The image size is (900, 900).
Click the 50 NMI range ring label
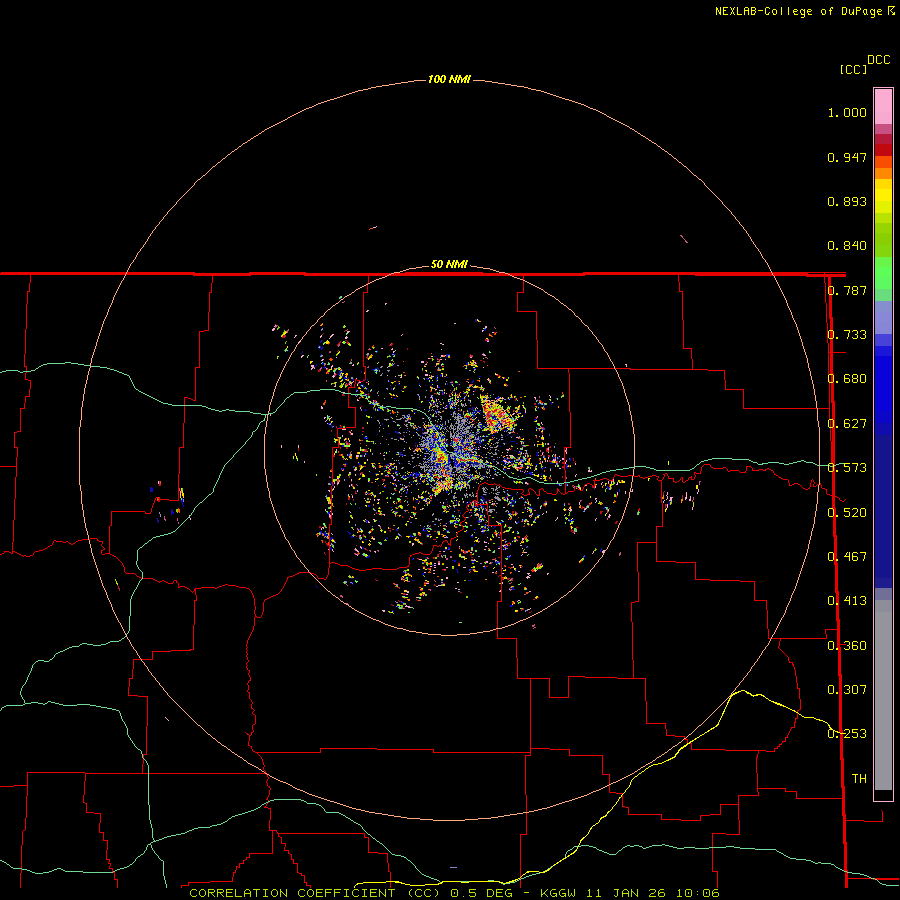point(449,264)
